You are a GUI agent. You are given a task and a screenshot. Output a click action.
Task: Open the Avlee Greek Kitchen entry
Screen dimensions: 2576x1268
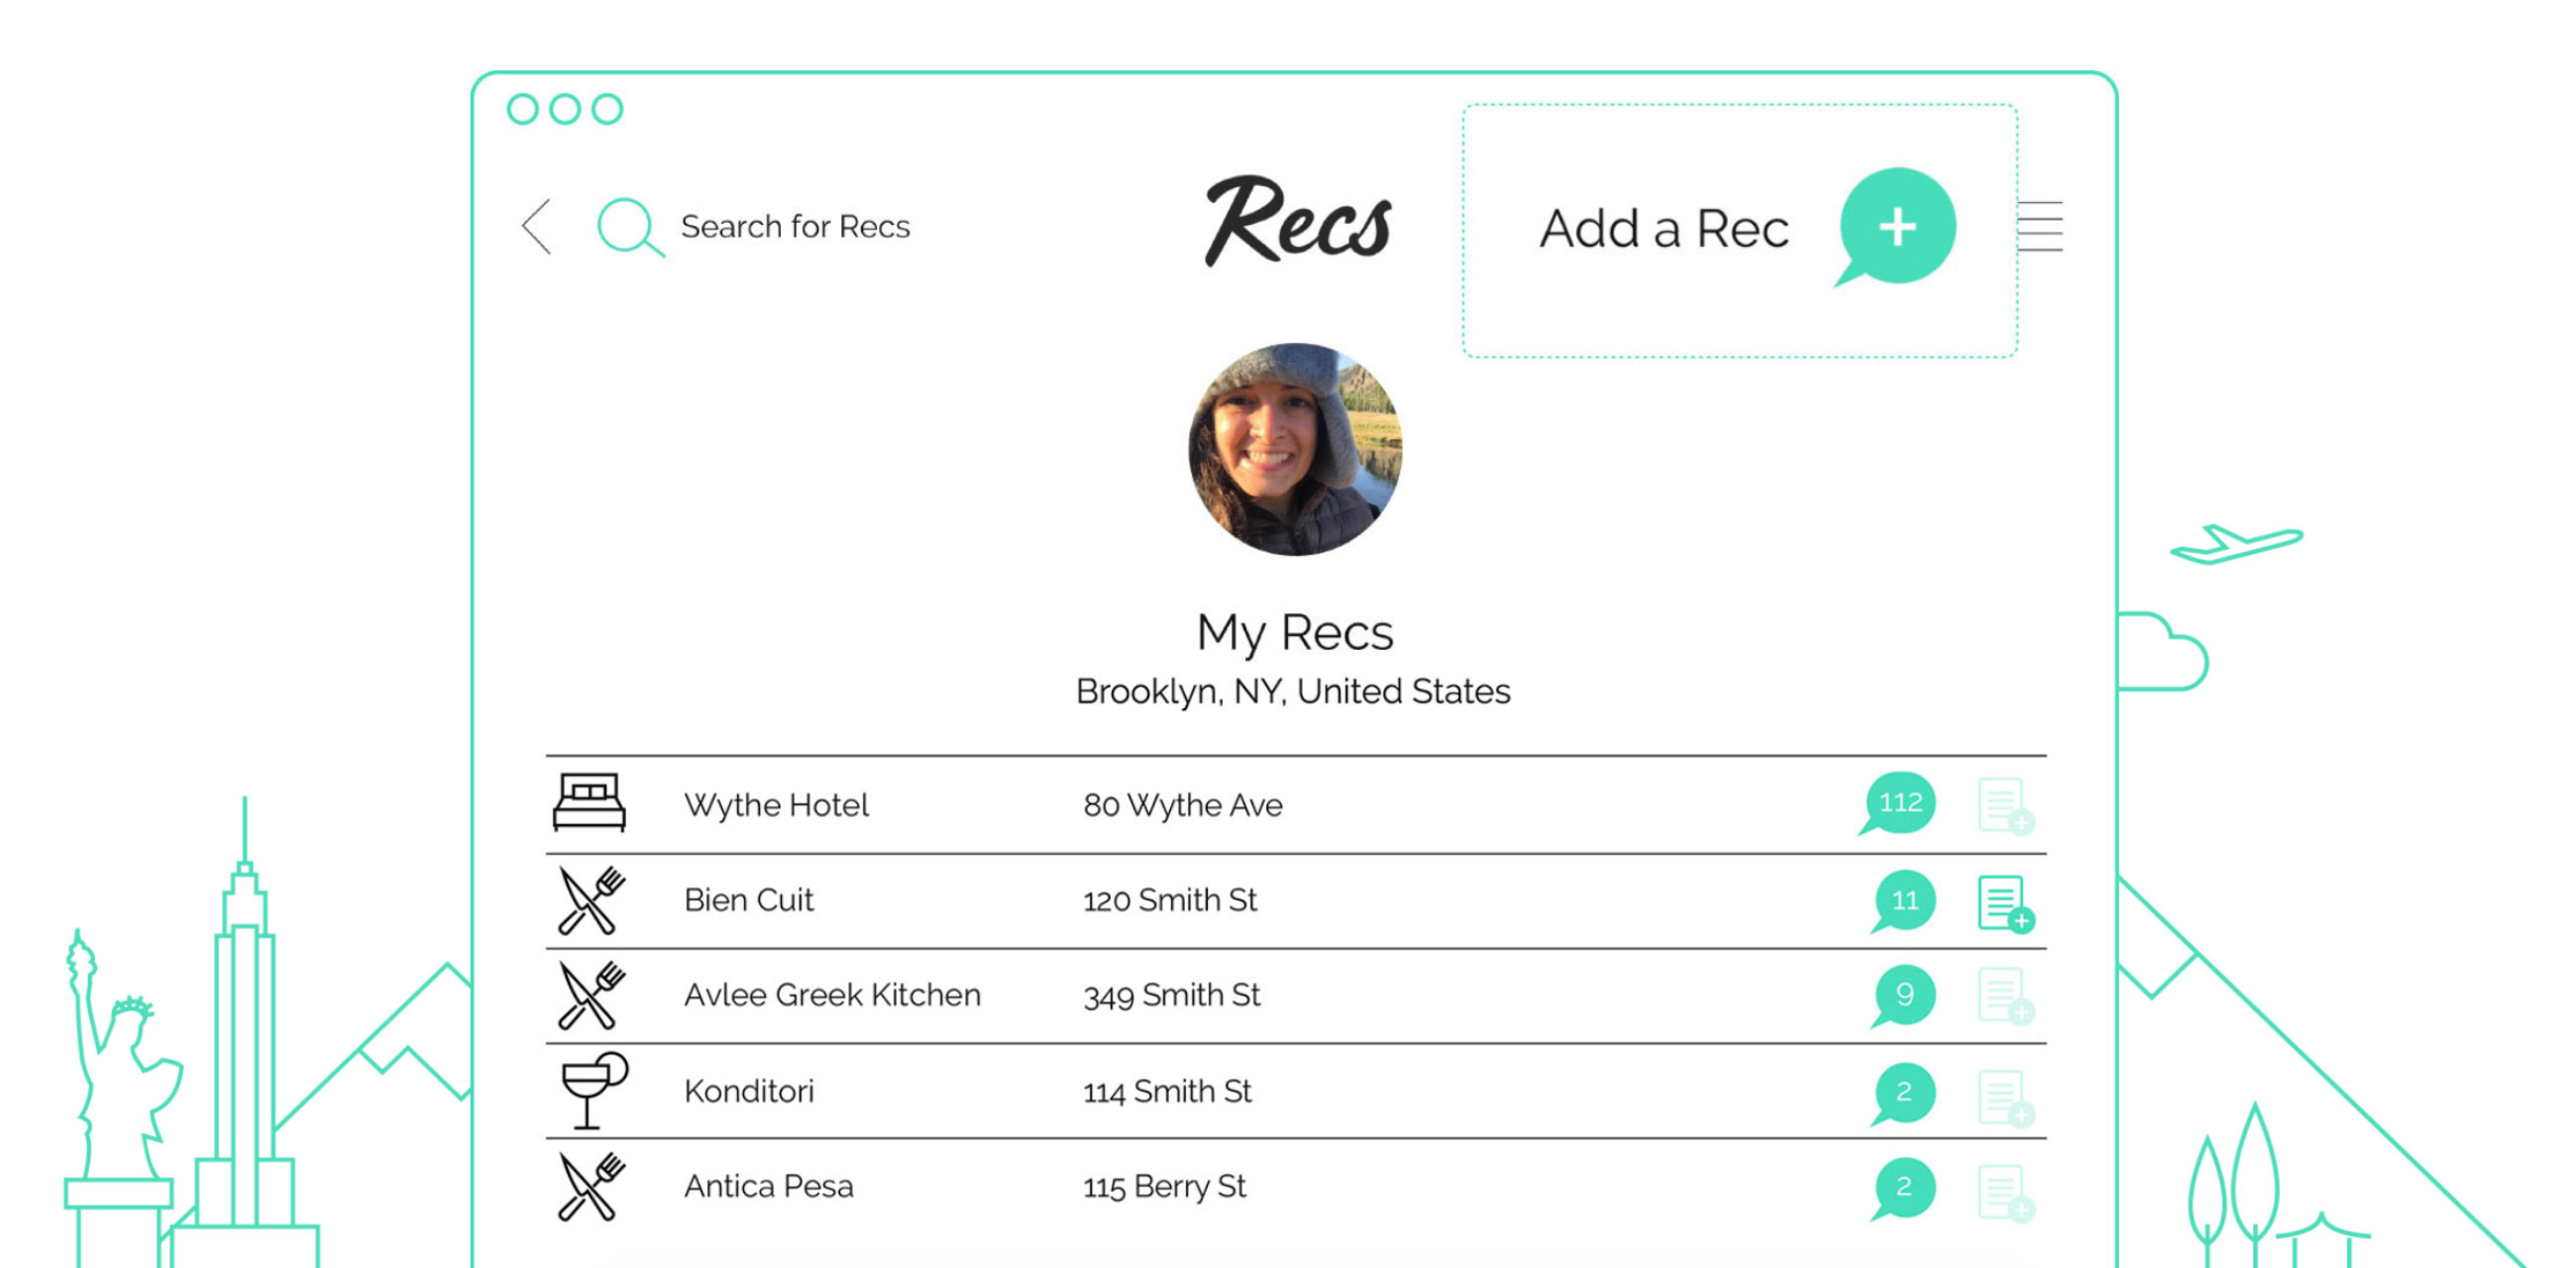point(831,995)
